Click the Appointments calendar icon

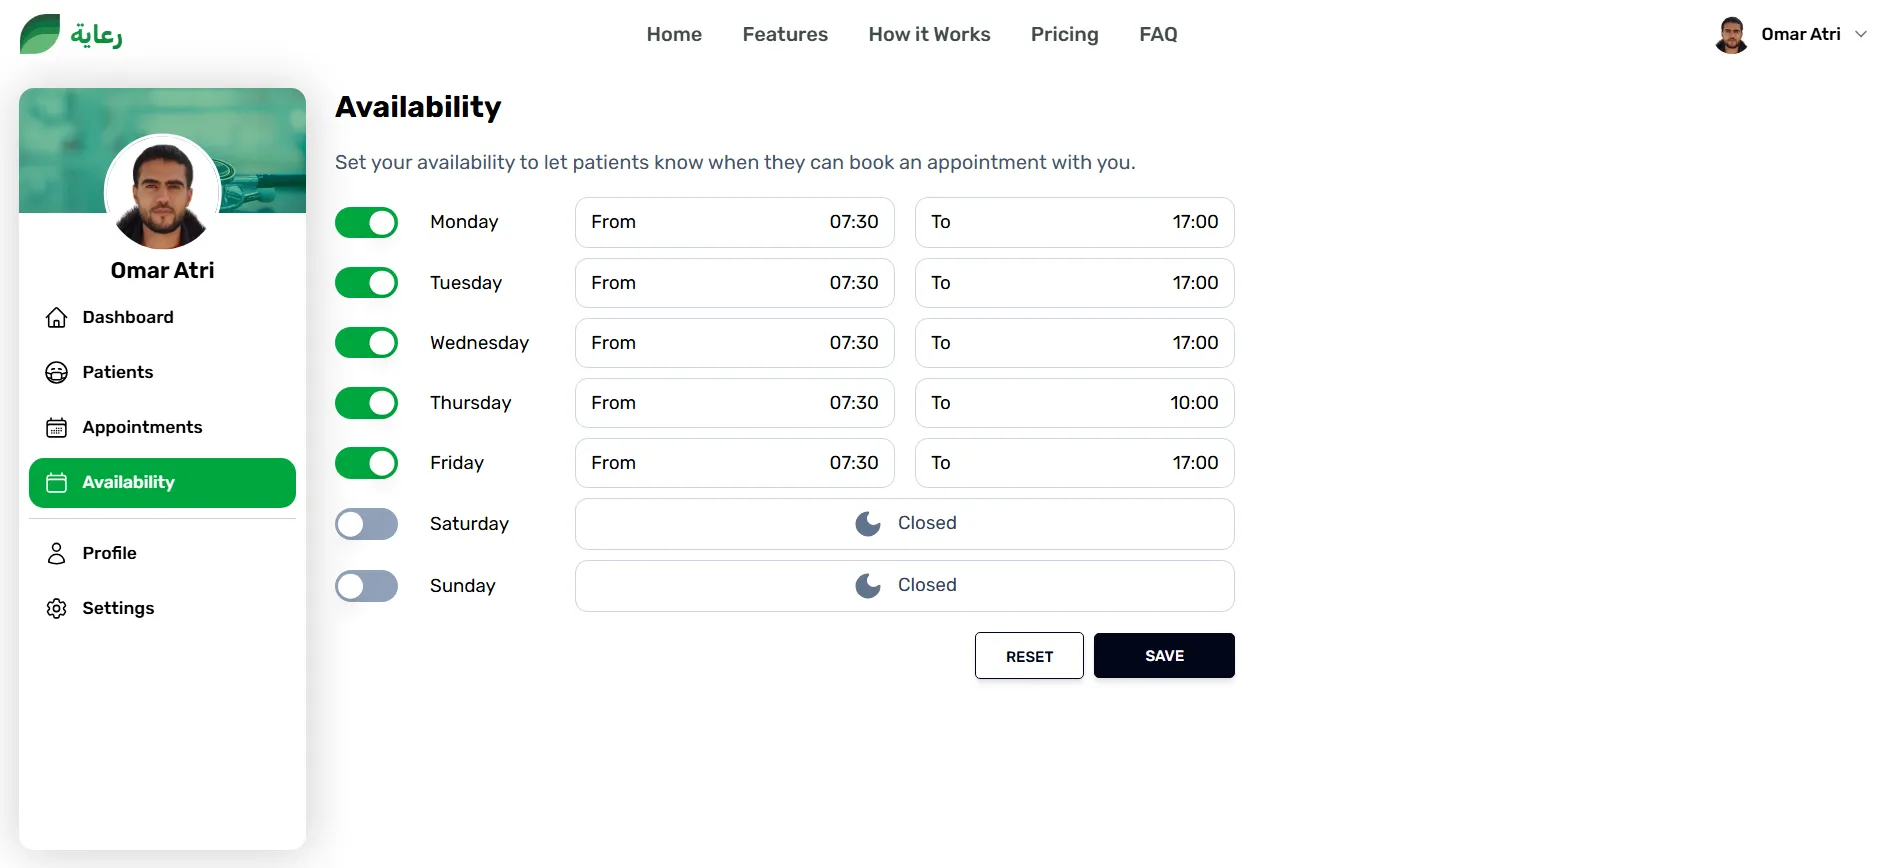tap(57, 427)
